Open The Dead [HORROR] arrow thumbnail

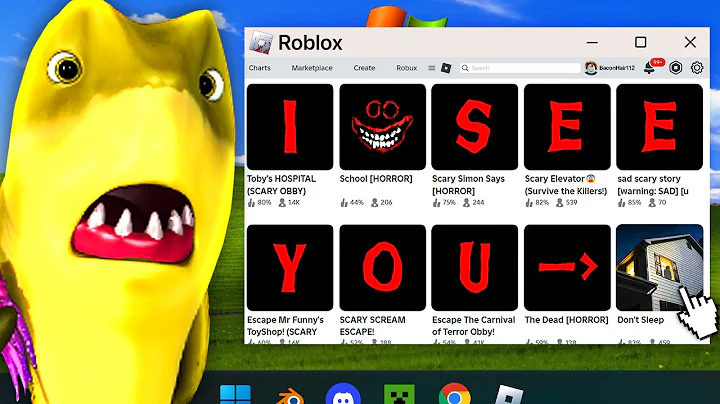tap(567, 268)
